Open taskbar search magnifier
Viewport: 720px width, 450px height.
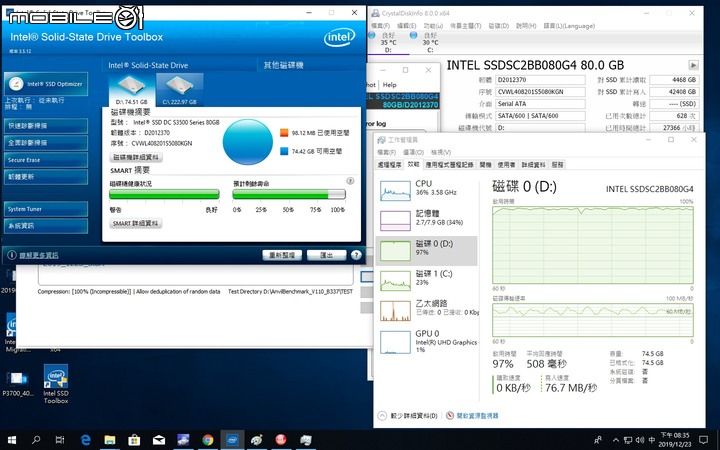click(36, 440)
